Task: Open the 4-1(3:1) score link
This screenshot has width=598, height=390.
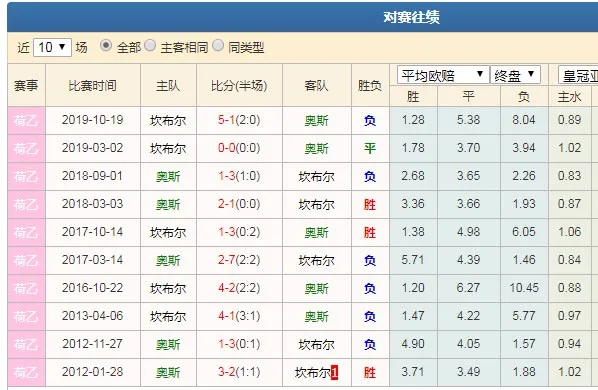Action: [x=239, y=316]
